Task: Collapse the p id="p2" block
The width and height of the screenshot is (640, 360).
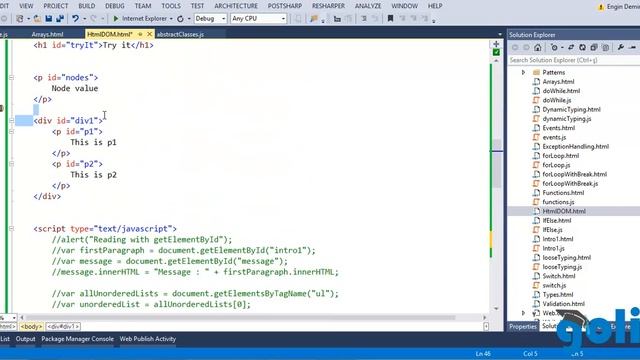Action: [x=11, y=164]
